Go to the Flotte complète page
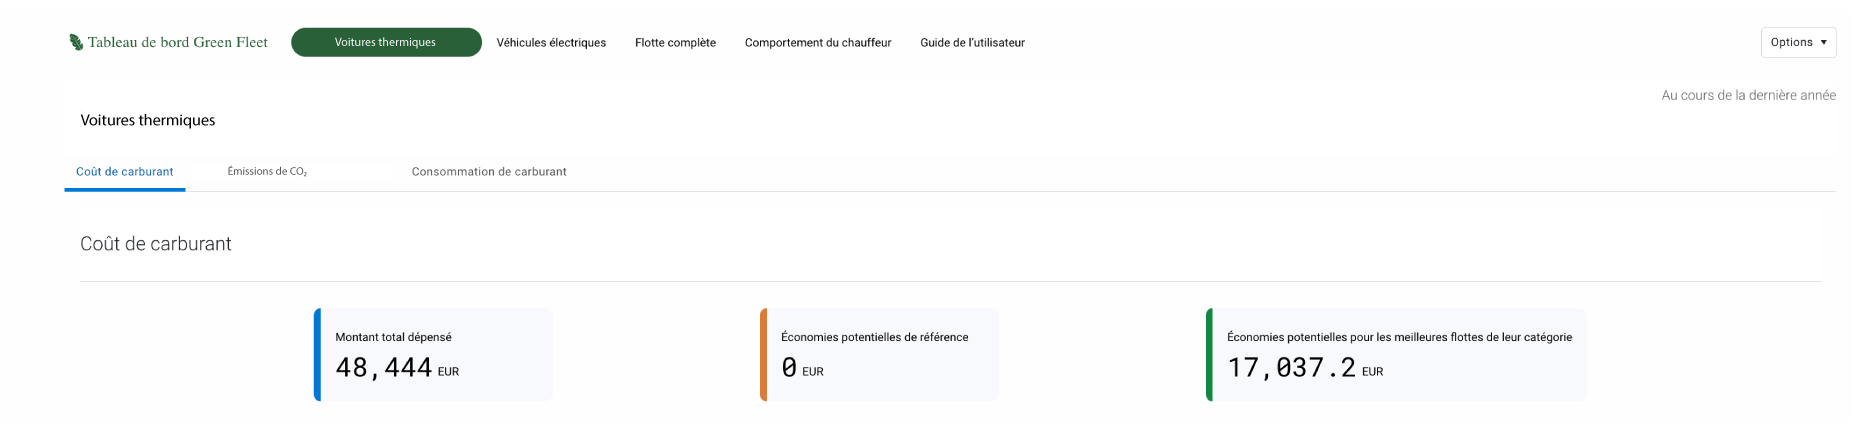 click(x=675, y=43)
